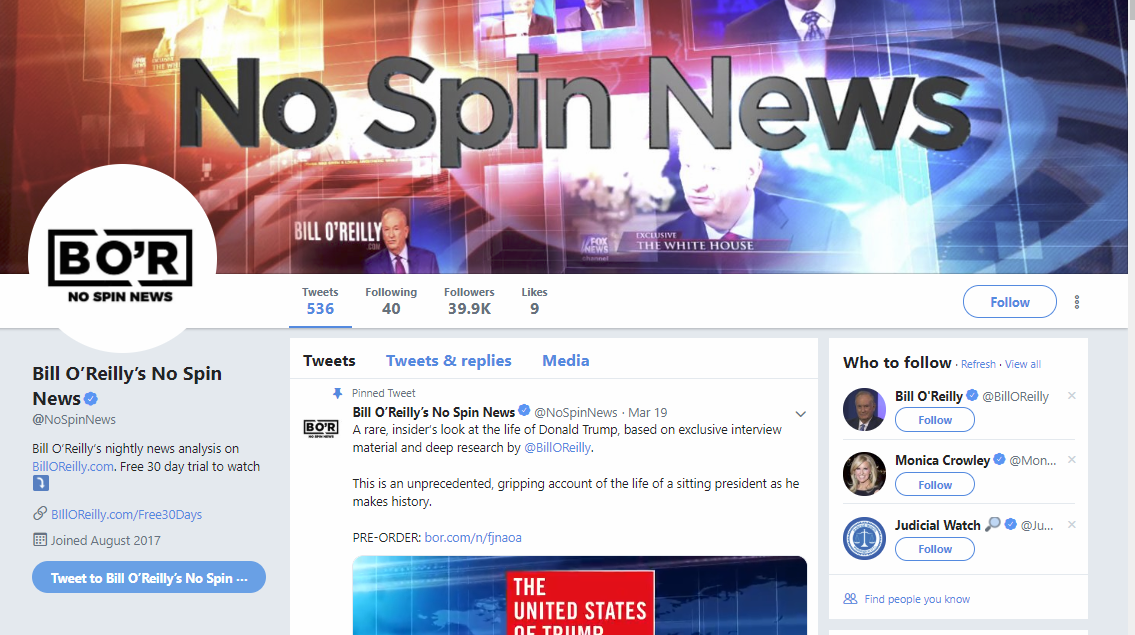Open the BillOReilly.com/Free30Days link
The height and width of the screenshot is (635, 1135).
coord(127,514)
